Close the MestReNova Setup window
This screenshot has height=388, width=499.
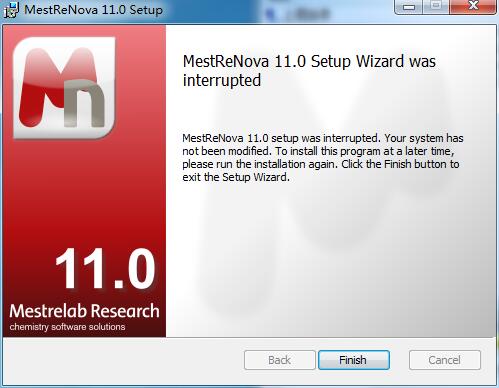pos(473,6)
